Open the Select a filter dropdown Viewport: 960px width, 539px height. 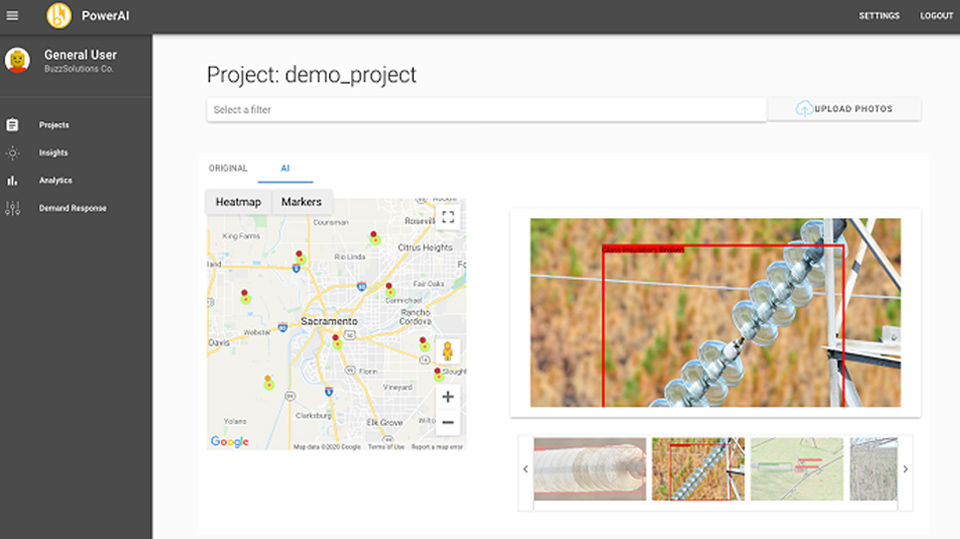(486, 110)
